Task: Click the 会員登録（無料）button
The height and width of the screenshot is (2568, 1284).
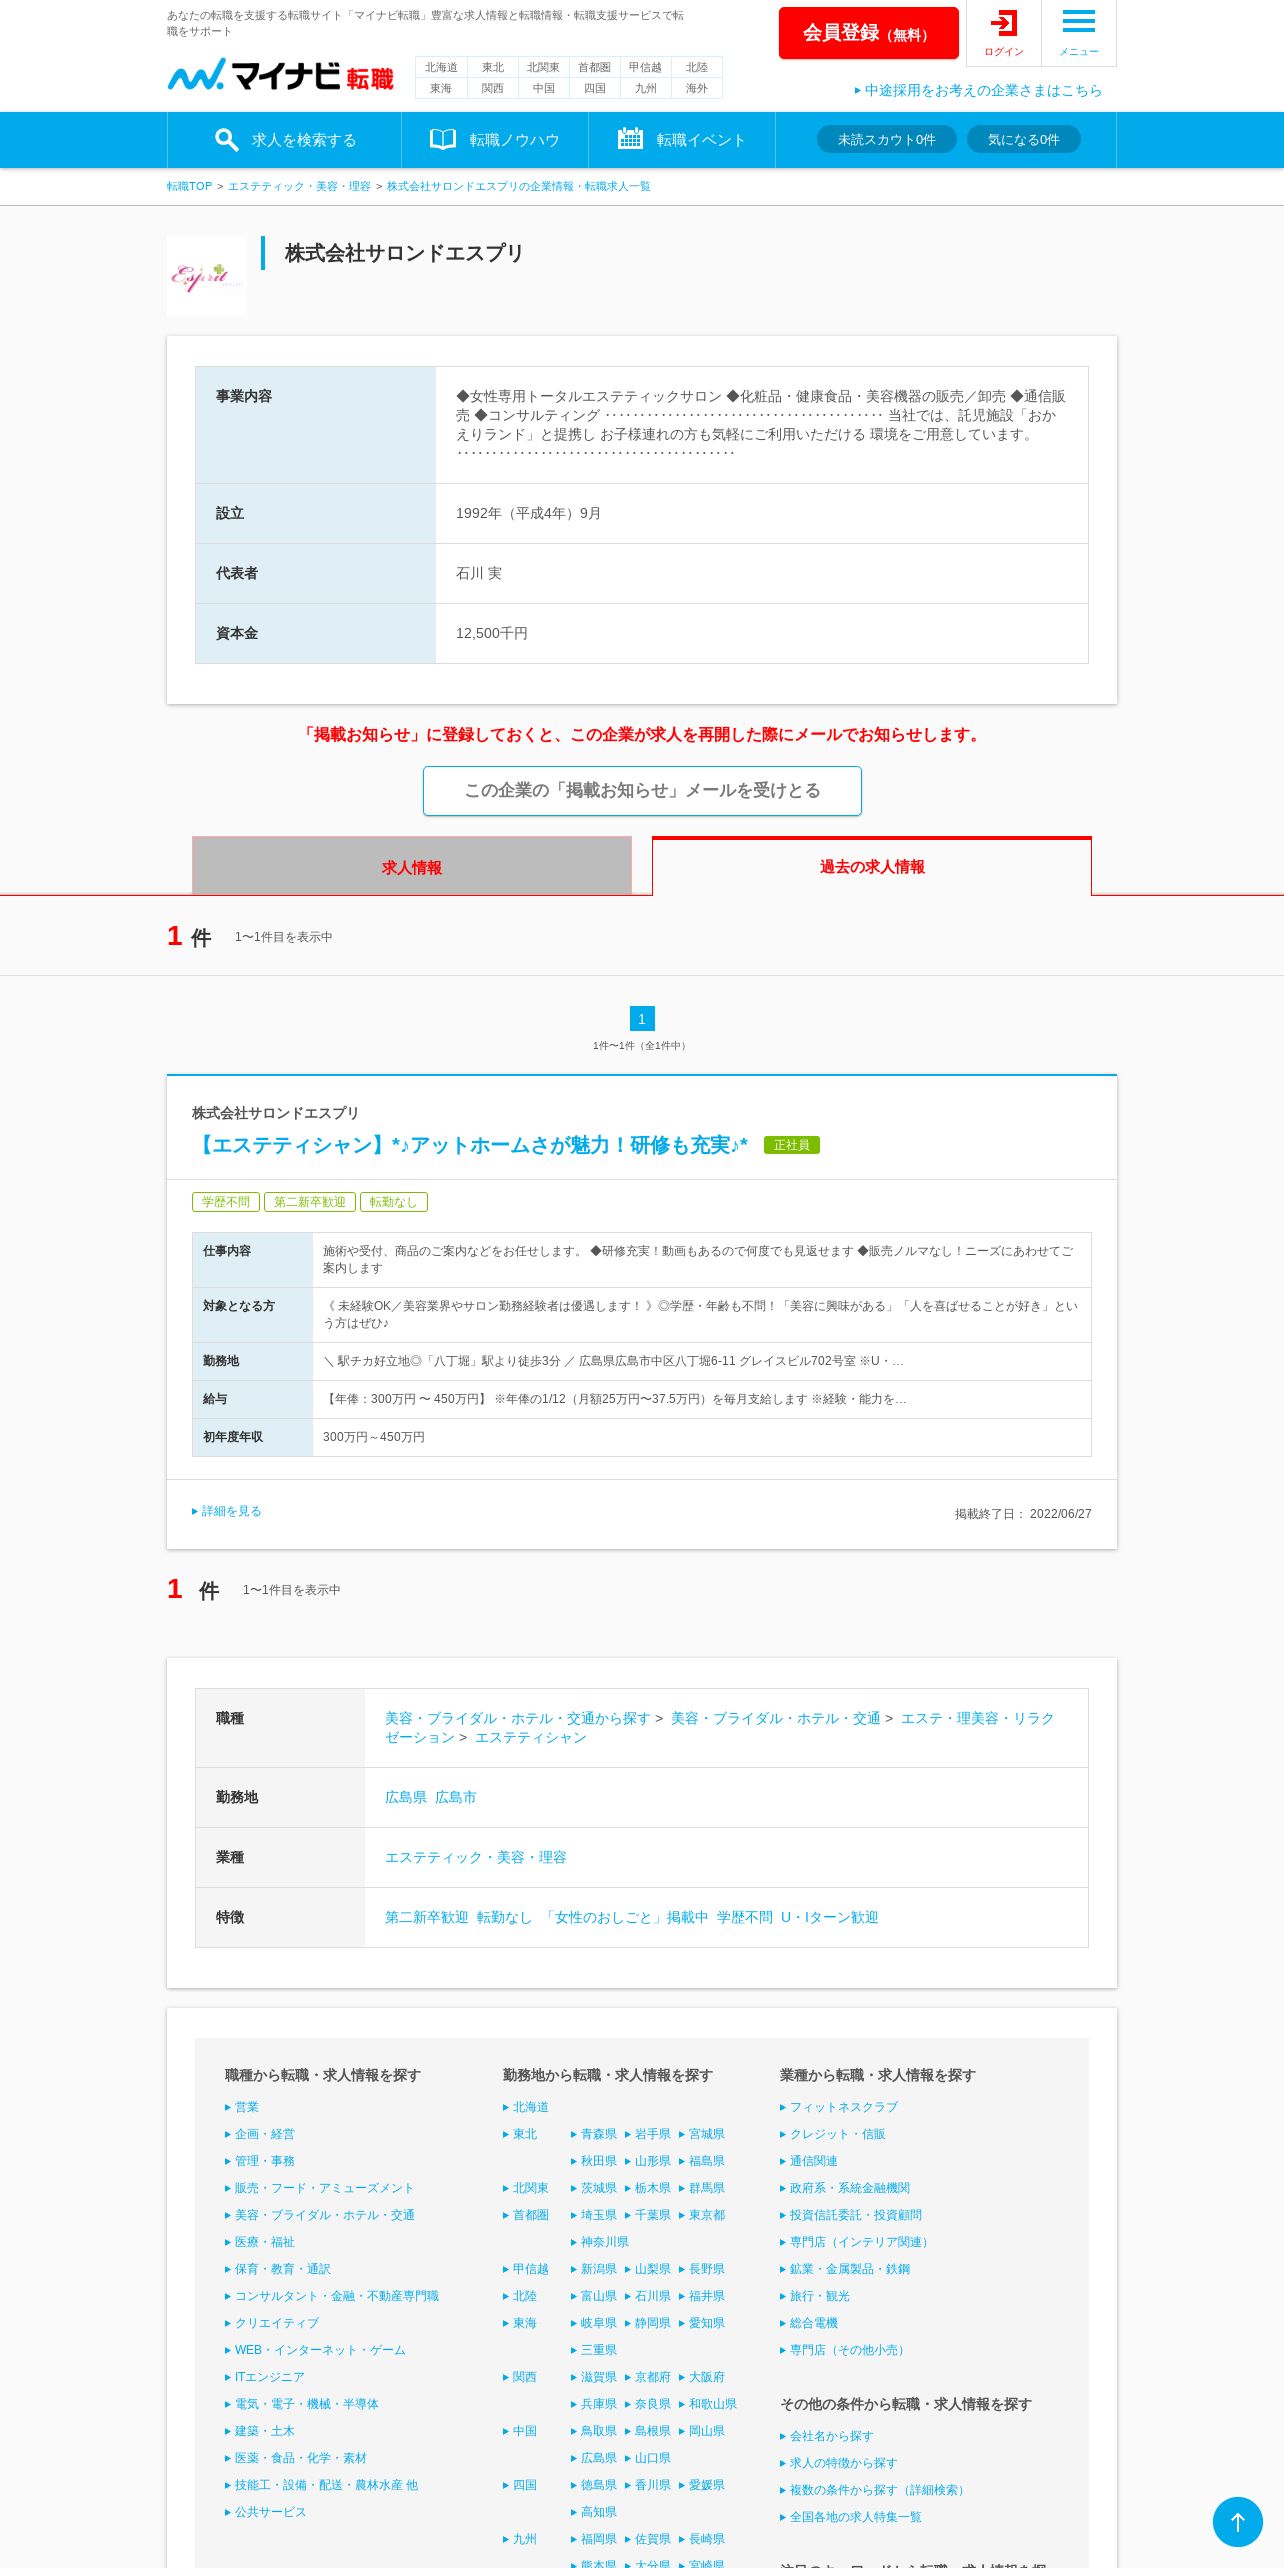Action: coord(868,33)
